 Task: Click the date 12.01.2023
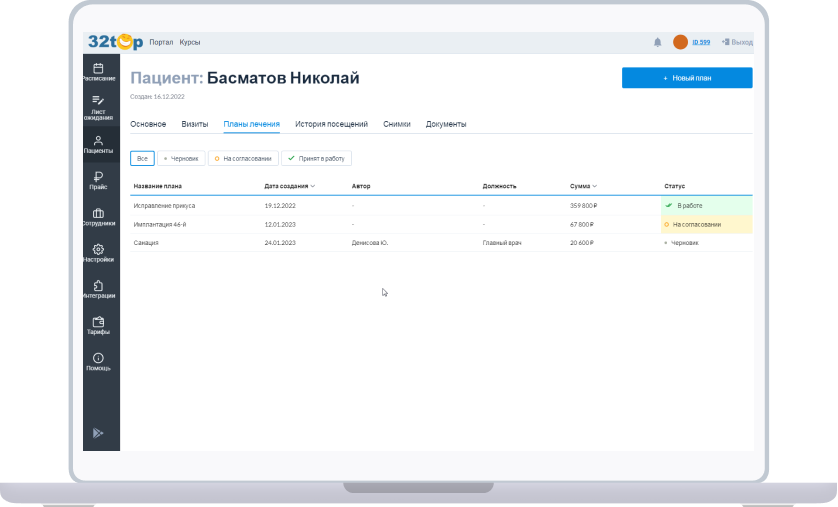280,224
